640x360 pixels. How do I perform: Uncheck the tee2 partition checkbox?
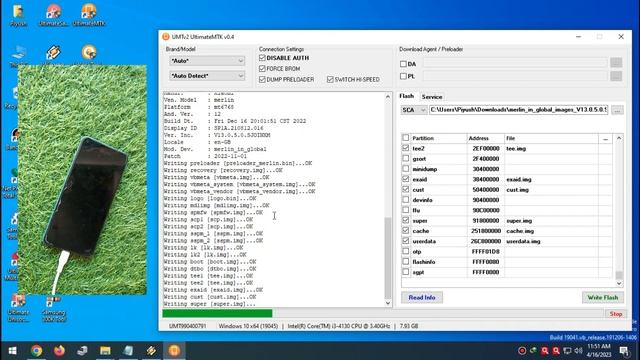[x=405, y=148]
